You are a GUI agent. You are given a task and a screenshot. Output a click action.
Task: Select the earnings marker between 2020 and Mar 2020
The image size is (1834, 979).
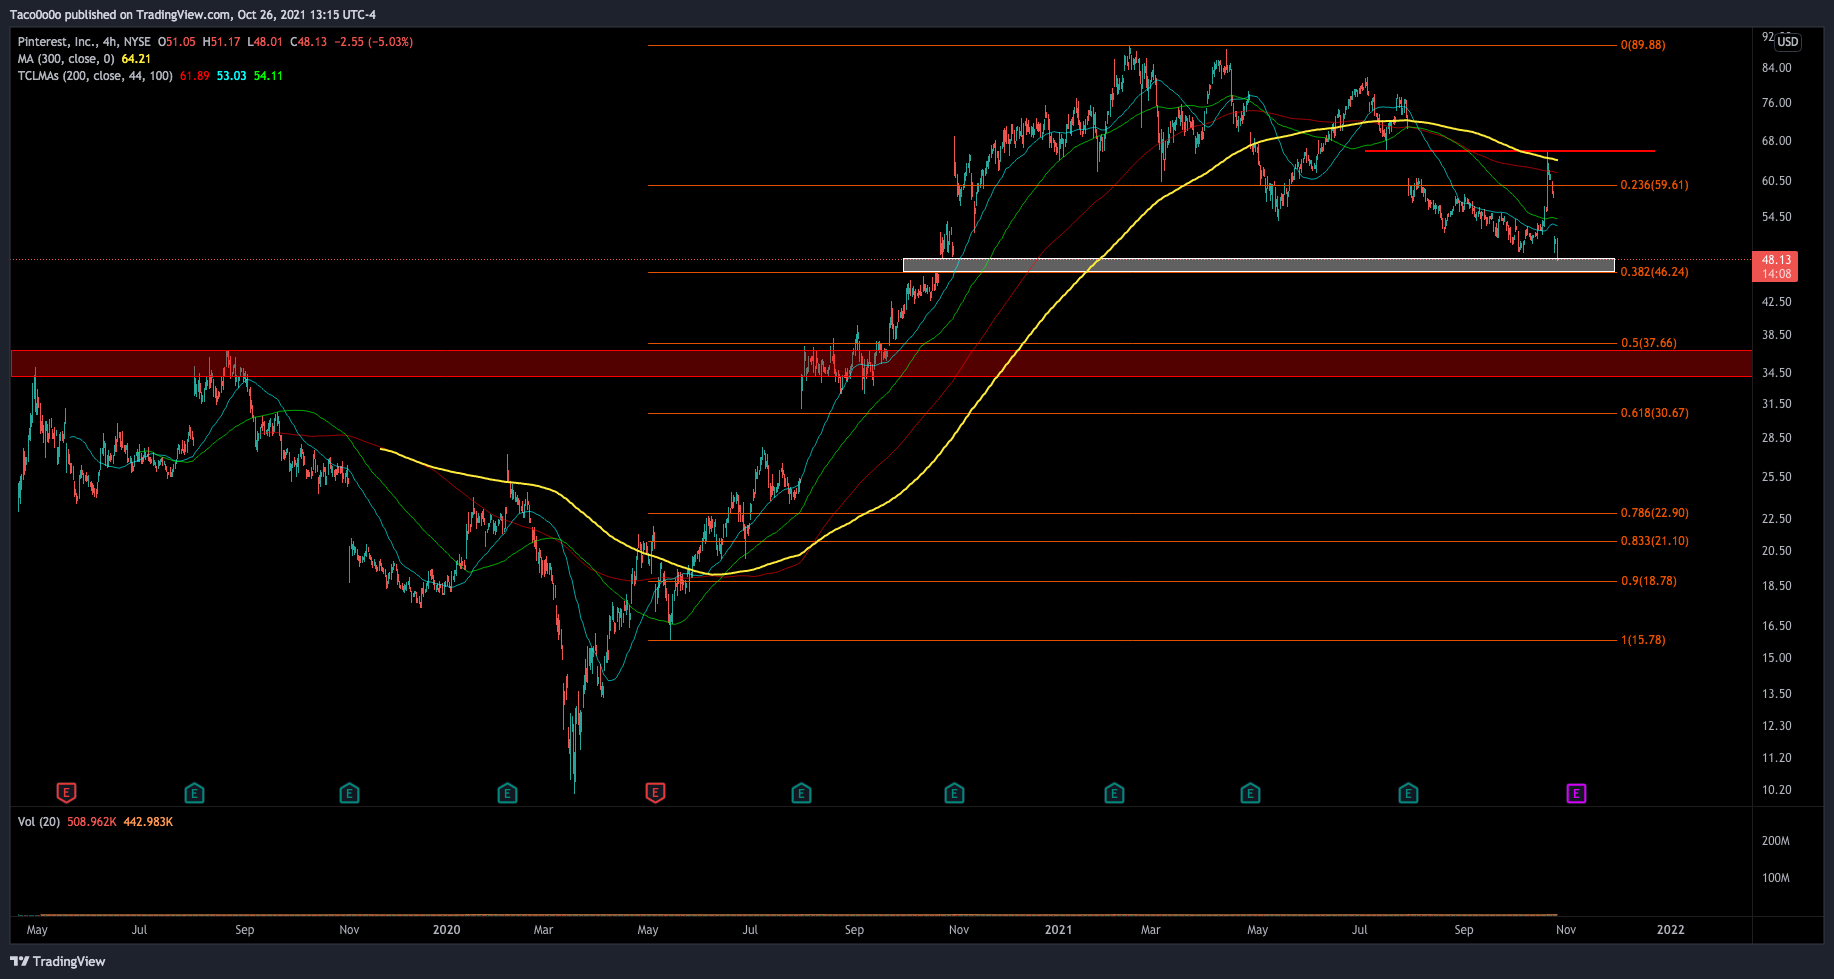[507, 793]
